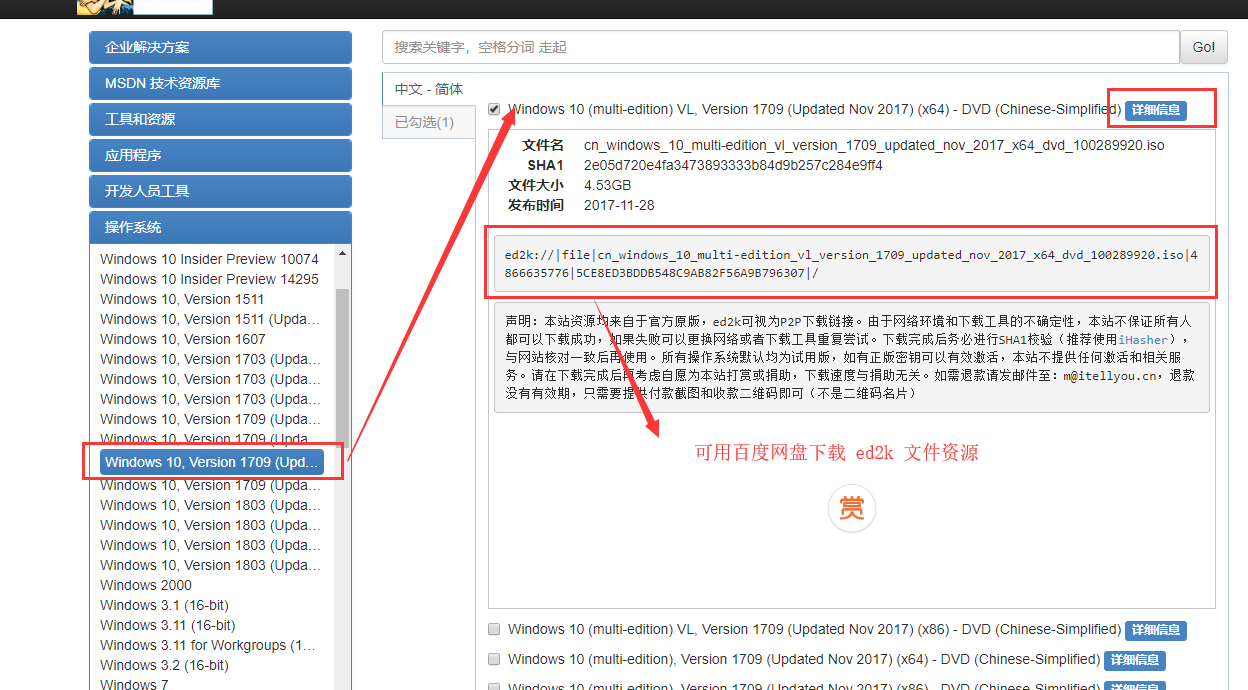The width and height of the screenshot is (1248, 690).
Task: Click the ISO file name value
Action: pyautogui.click(x=874, y=145)
